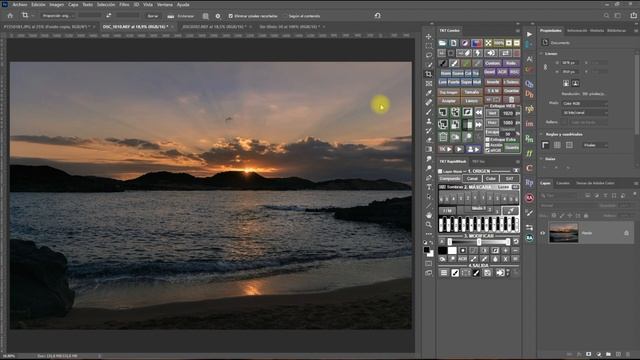Click the search icon at top right
Screen dimensions: 640x360
606,16
